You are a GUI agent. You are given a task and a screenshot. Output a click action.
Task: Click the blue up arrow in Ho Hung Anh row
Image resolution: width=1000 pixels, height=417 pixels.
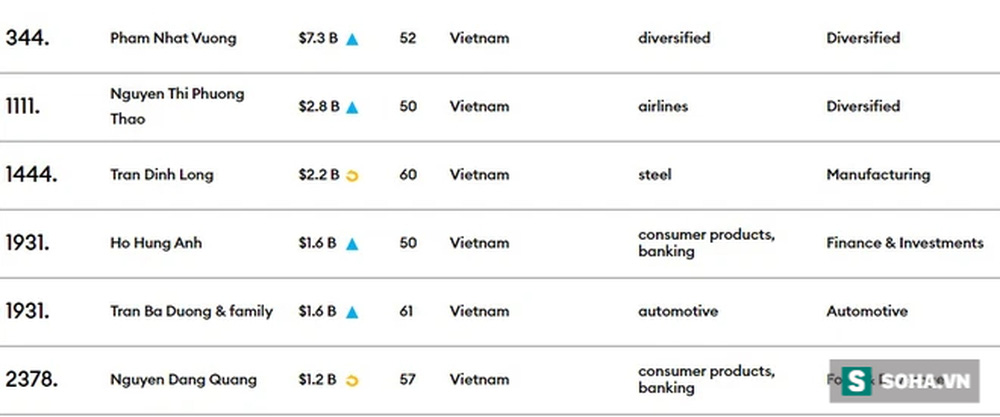pos(352,243)
